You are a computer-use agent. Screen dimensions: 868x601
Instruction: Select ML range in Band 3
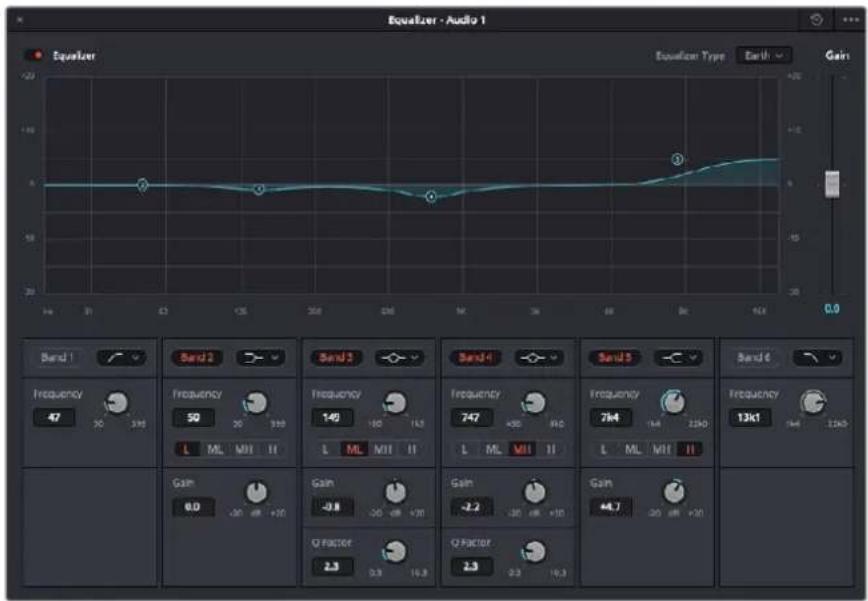354,449
